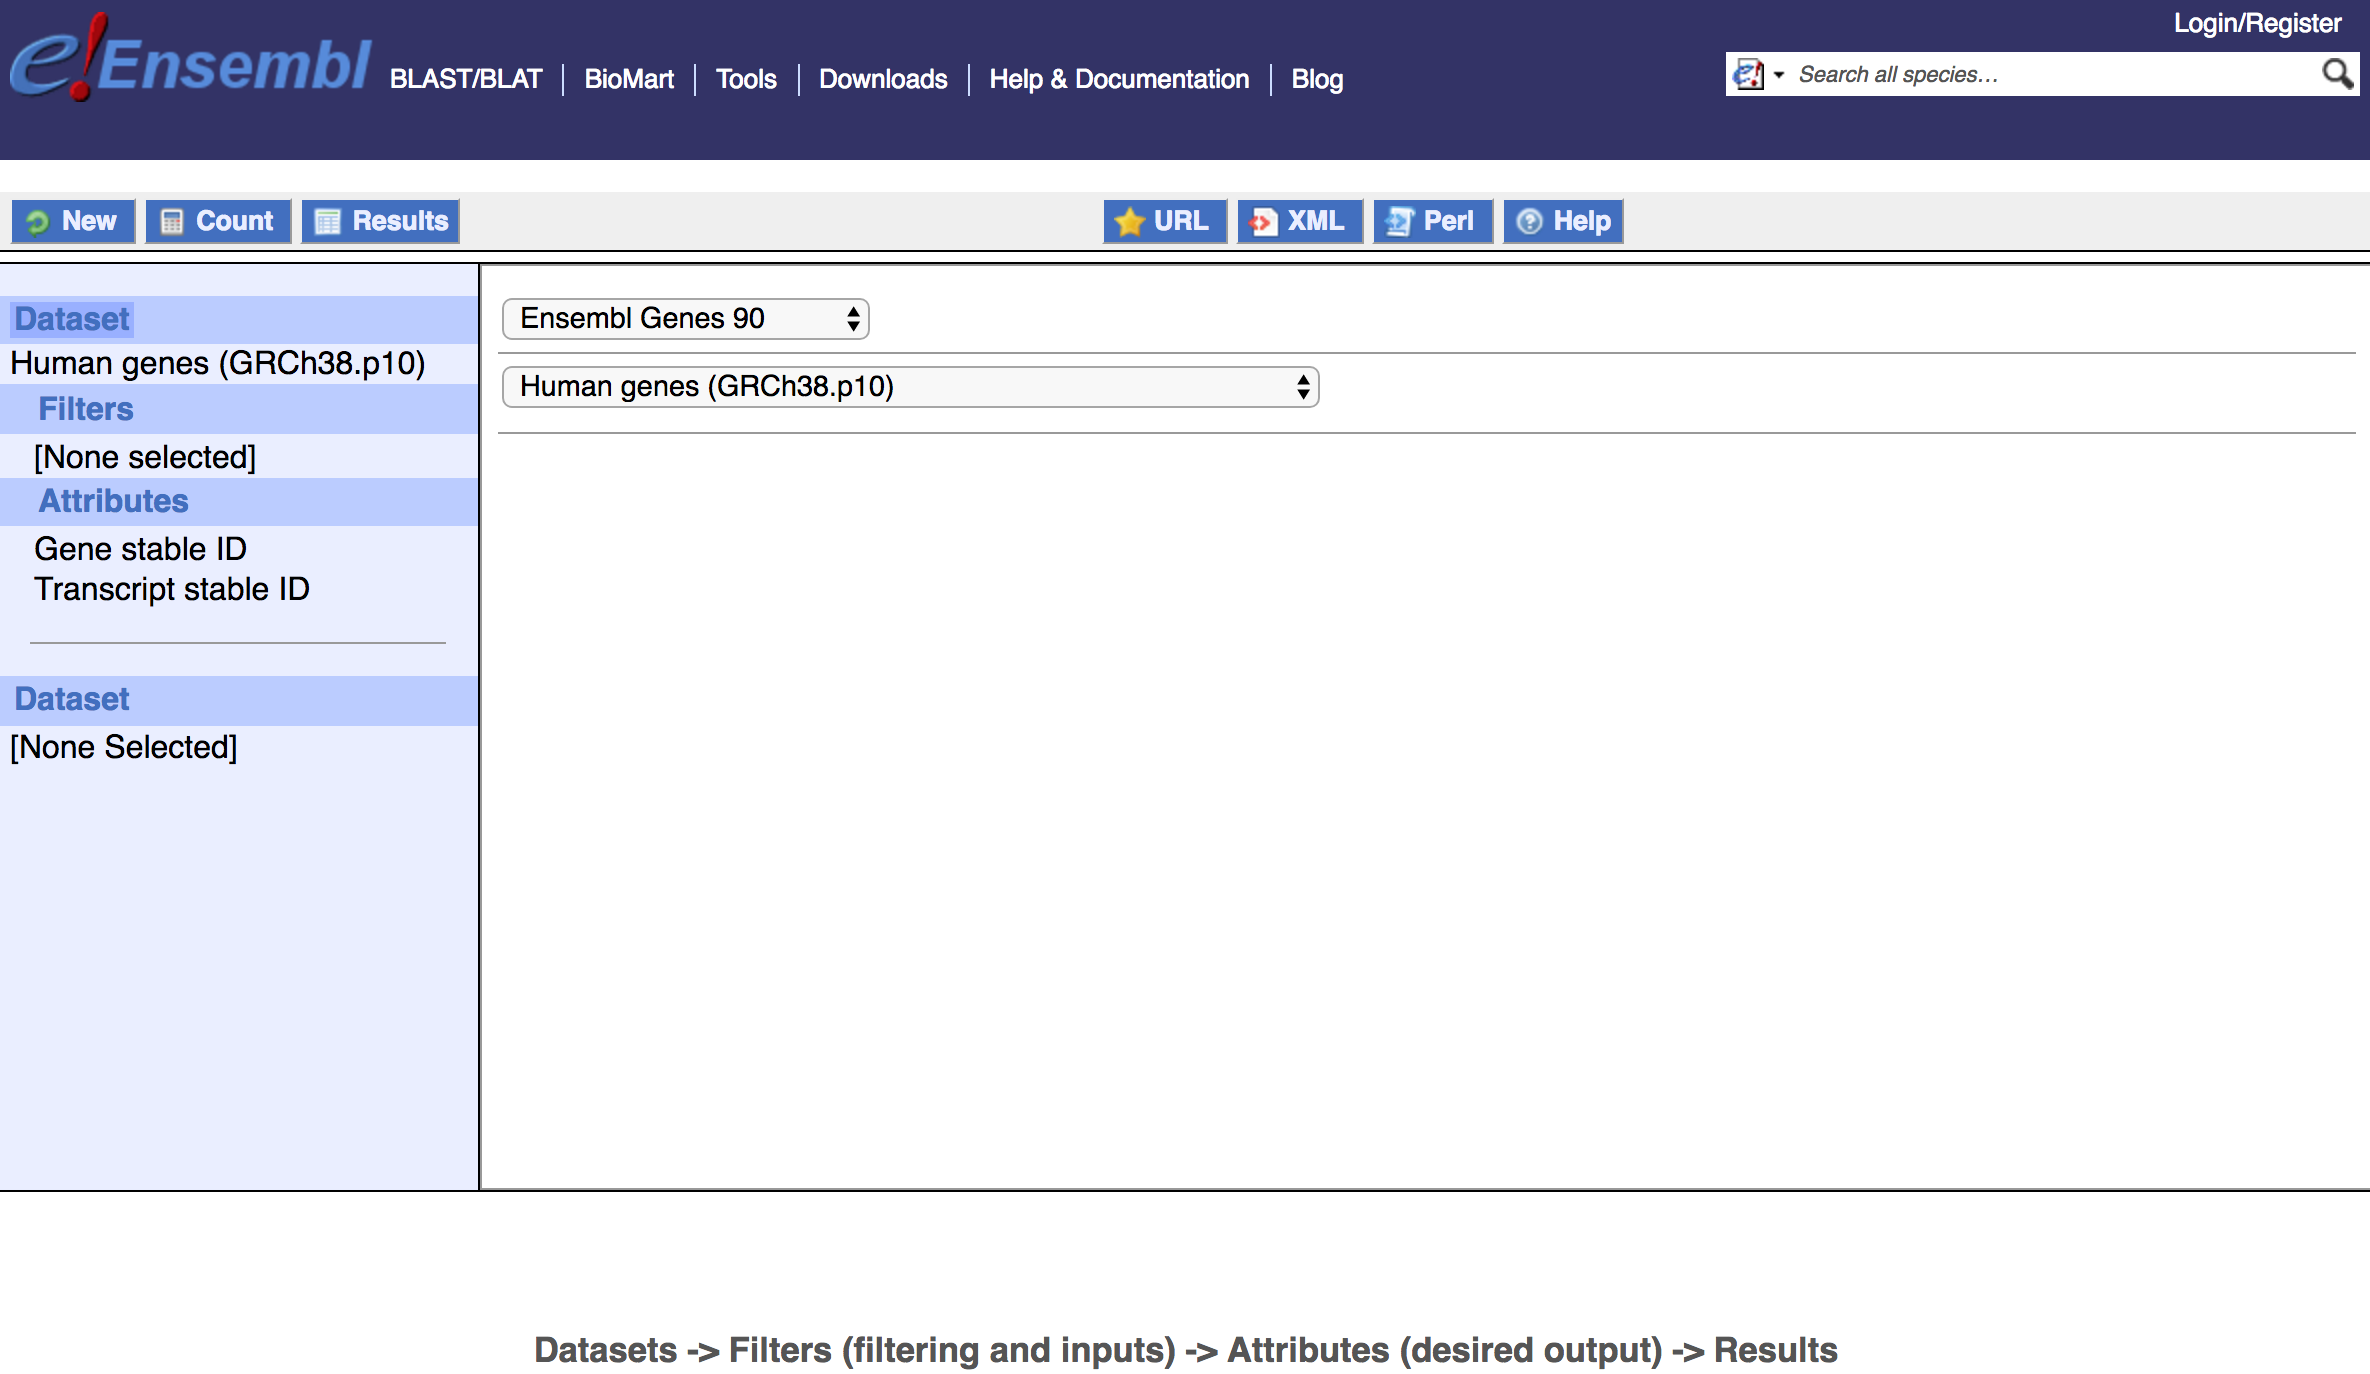
Task: Go to BioMart in the navigation
Action: coord(629,79)
